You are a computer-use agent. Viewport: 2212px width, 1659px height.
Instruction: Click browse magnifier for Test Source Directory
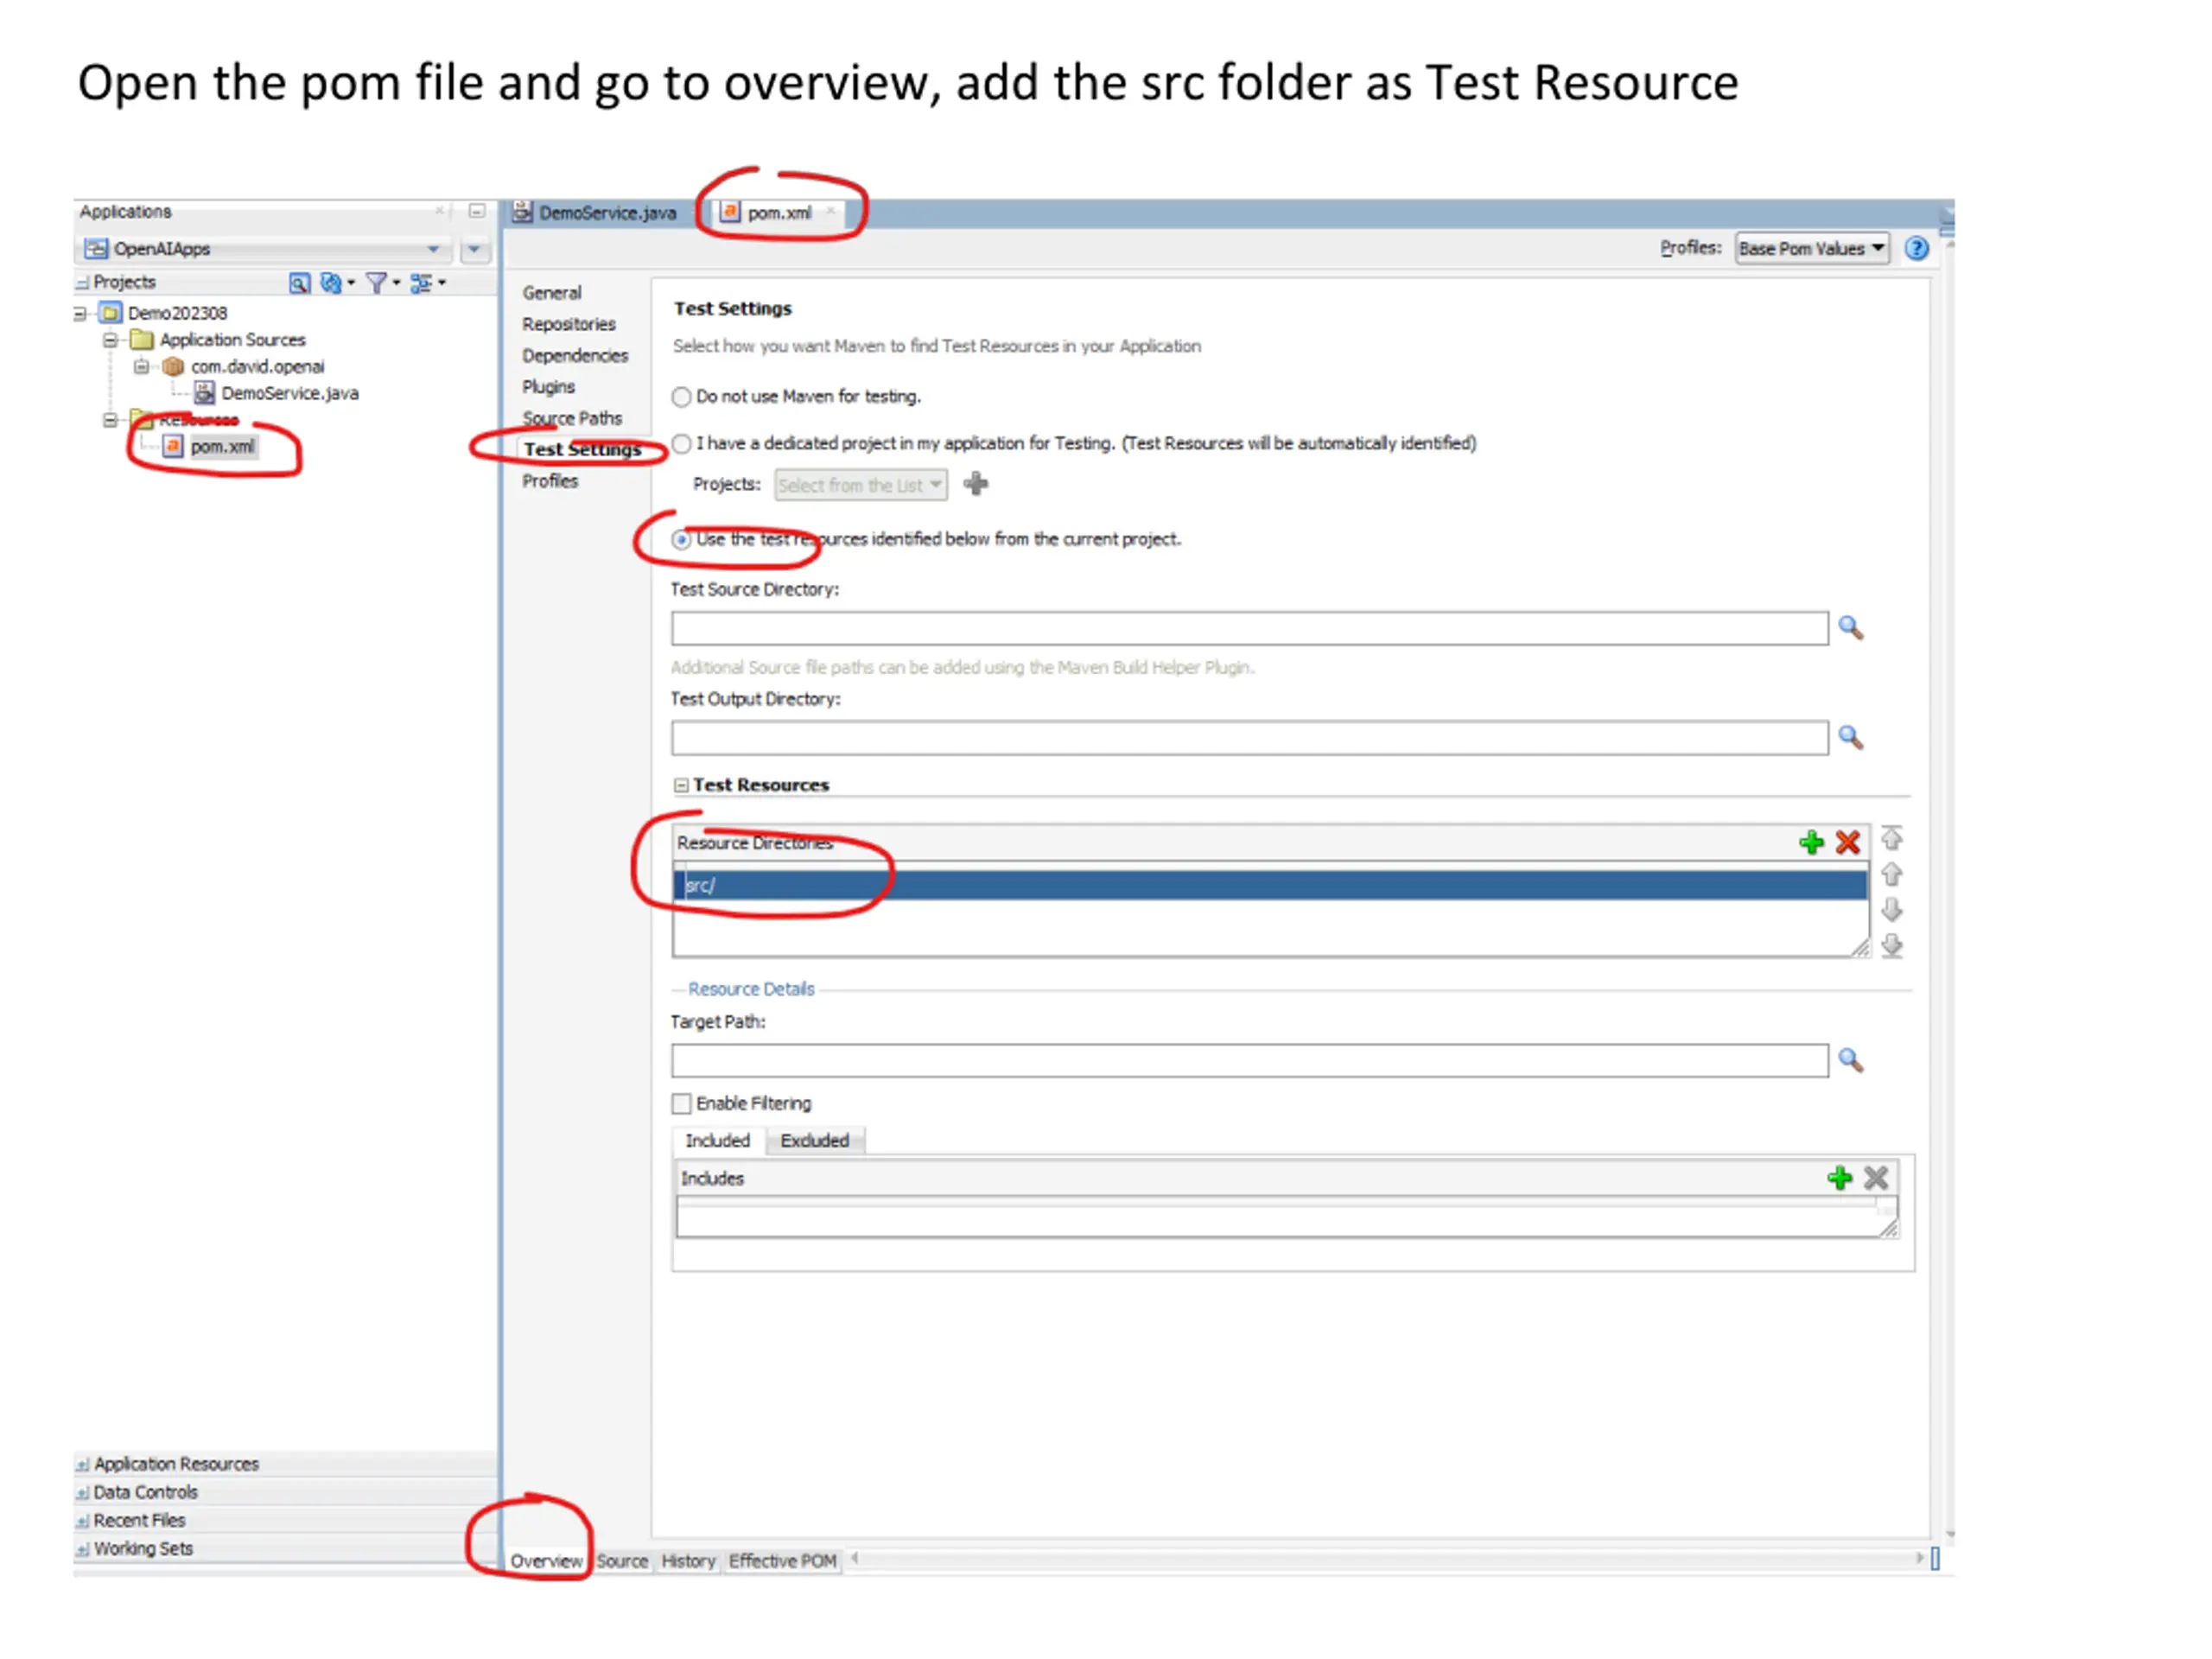[x=1850, y=628]
